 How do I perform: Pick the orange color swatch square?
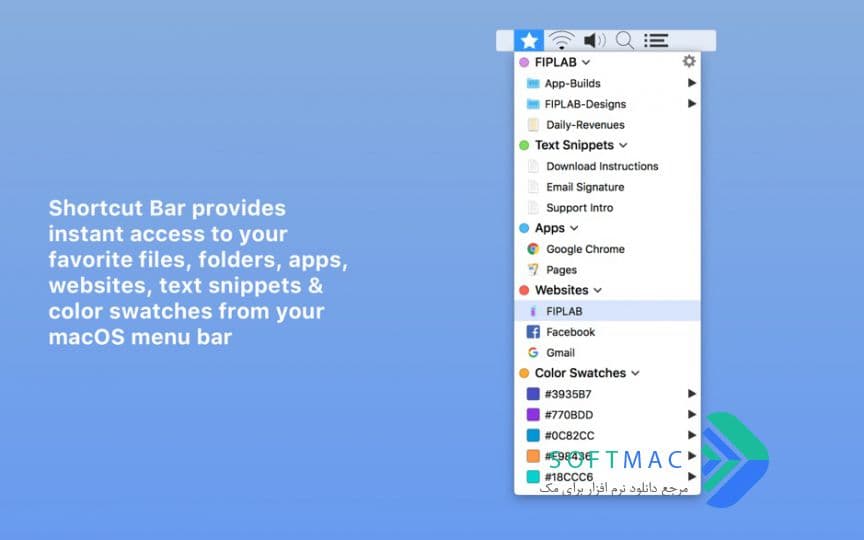(x=533, y=456)
